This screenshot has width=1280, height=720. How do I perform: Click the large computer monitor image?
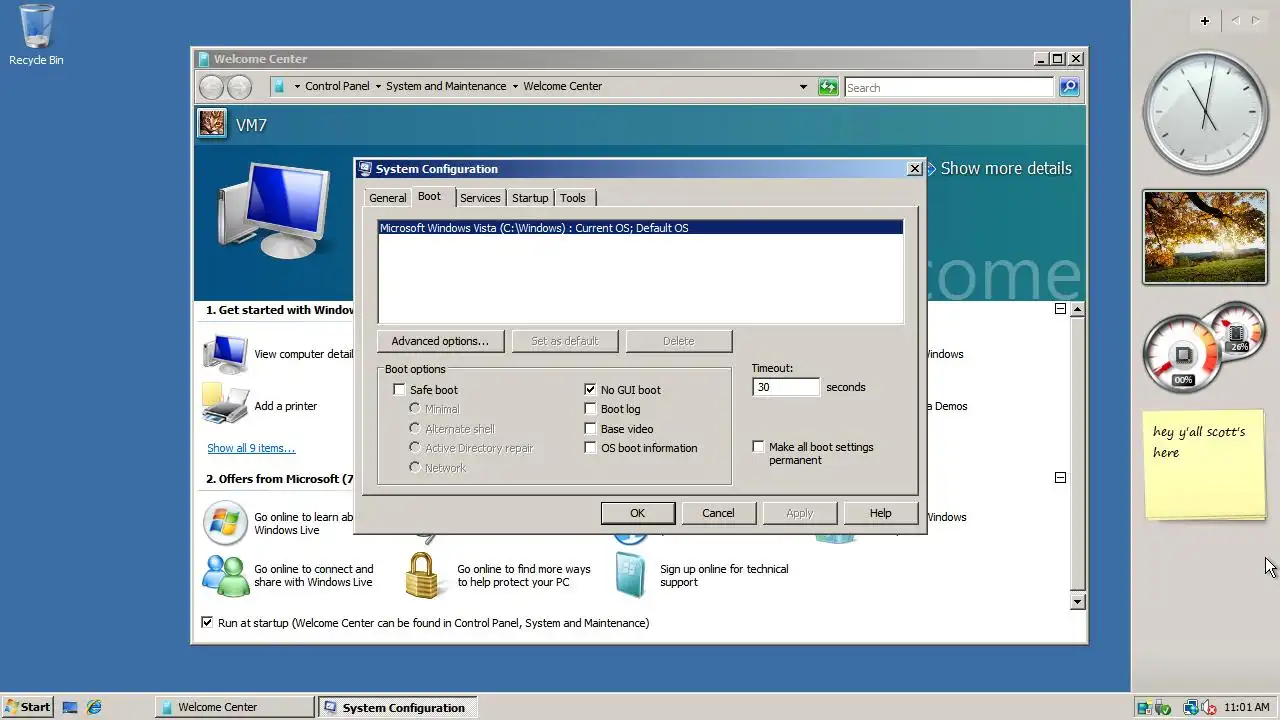273,210
